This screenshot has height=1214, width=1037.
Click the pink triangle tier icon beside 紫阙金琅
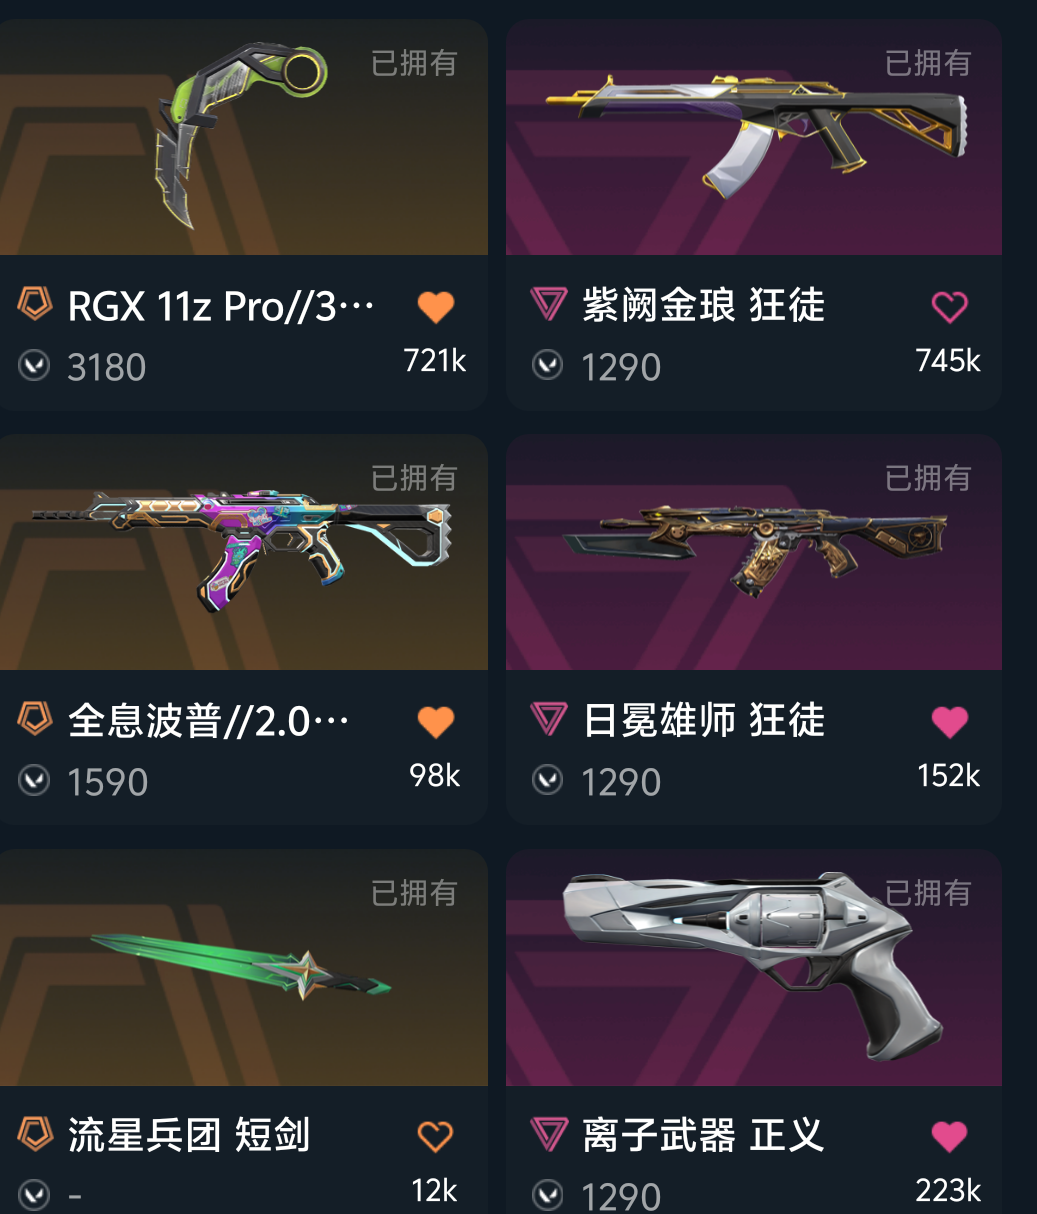coord(548,304)
